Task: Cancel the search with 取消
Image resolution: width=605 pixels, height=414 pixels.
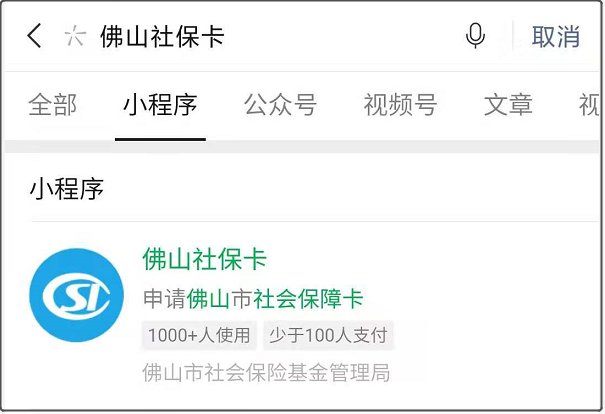Action: click(556, 37)
